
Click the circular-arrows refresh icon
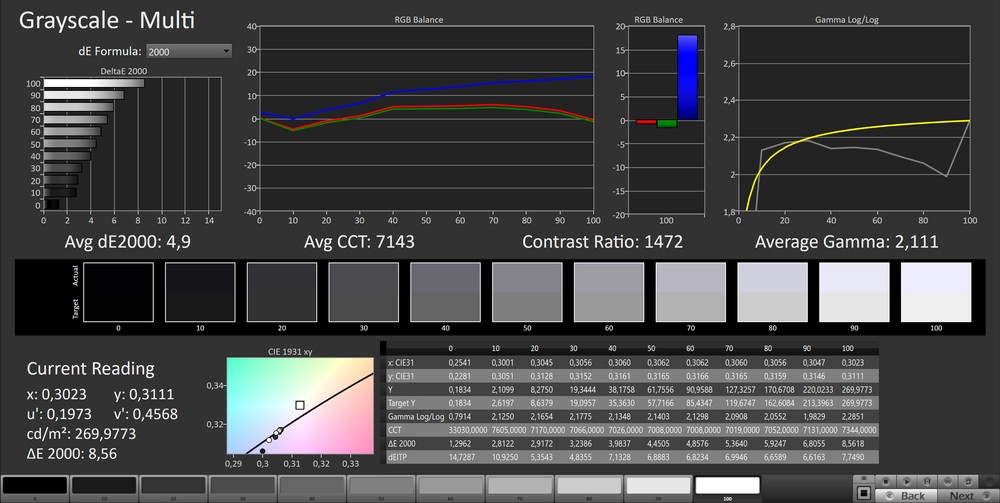tap(968, 481)
